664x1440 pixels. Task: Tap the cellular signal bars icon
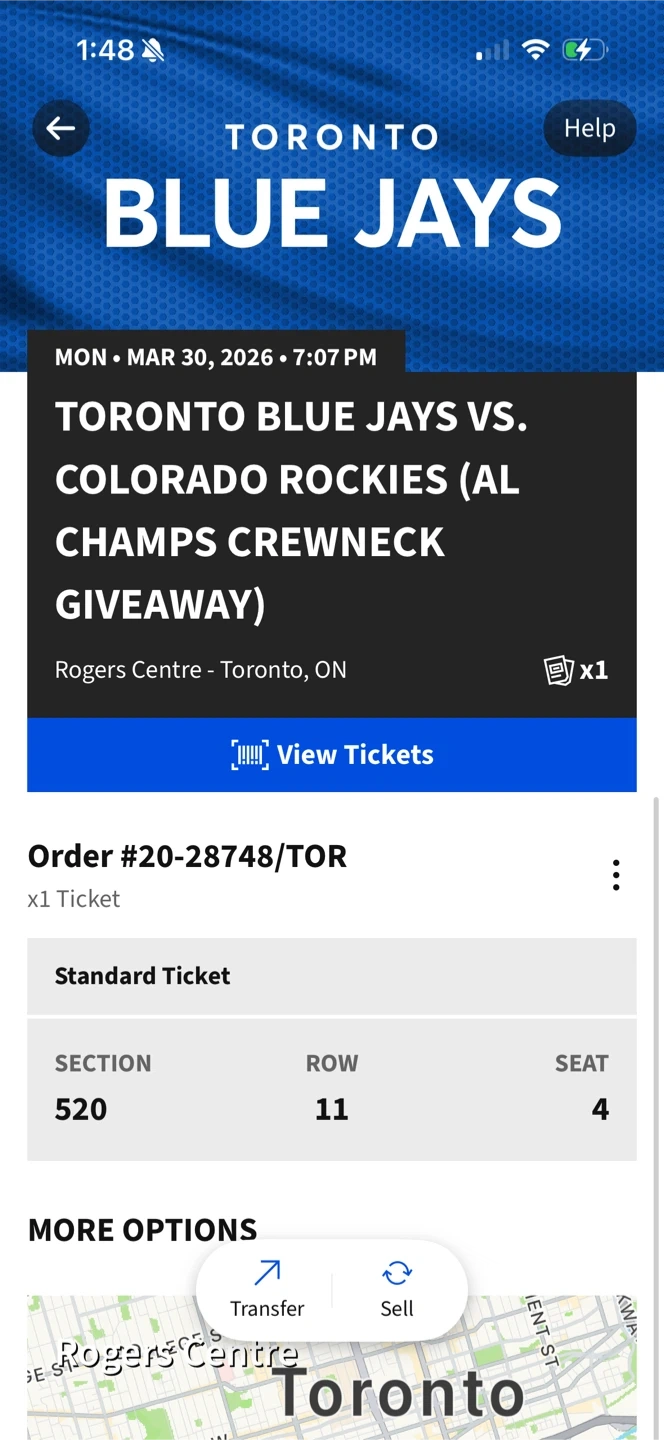pyautogui.click(x=492, y=50)
